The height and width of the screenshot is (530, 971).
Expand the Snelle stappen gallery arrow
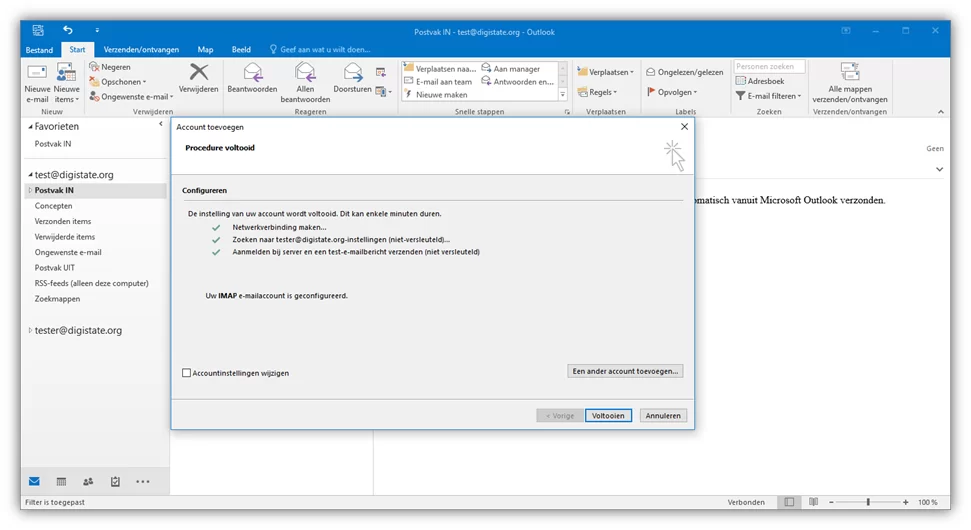[x=562, y=95]
